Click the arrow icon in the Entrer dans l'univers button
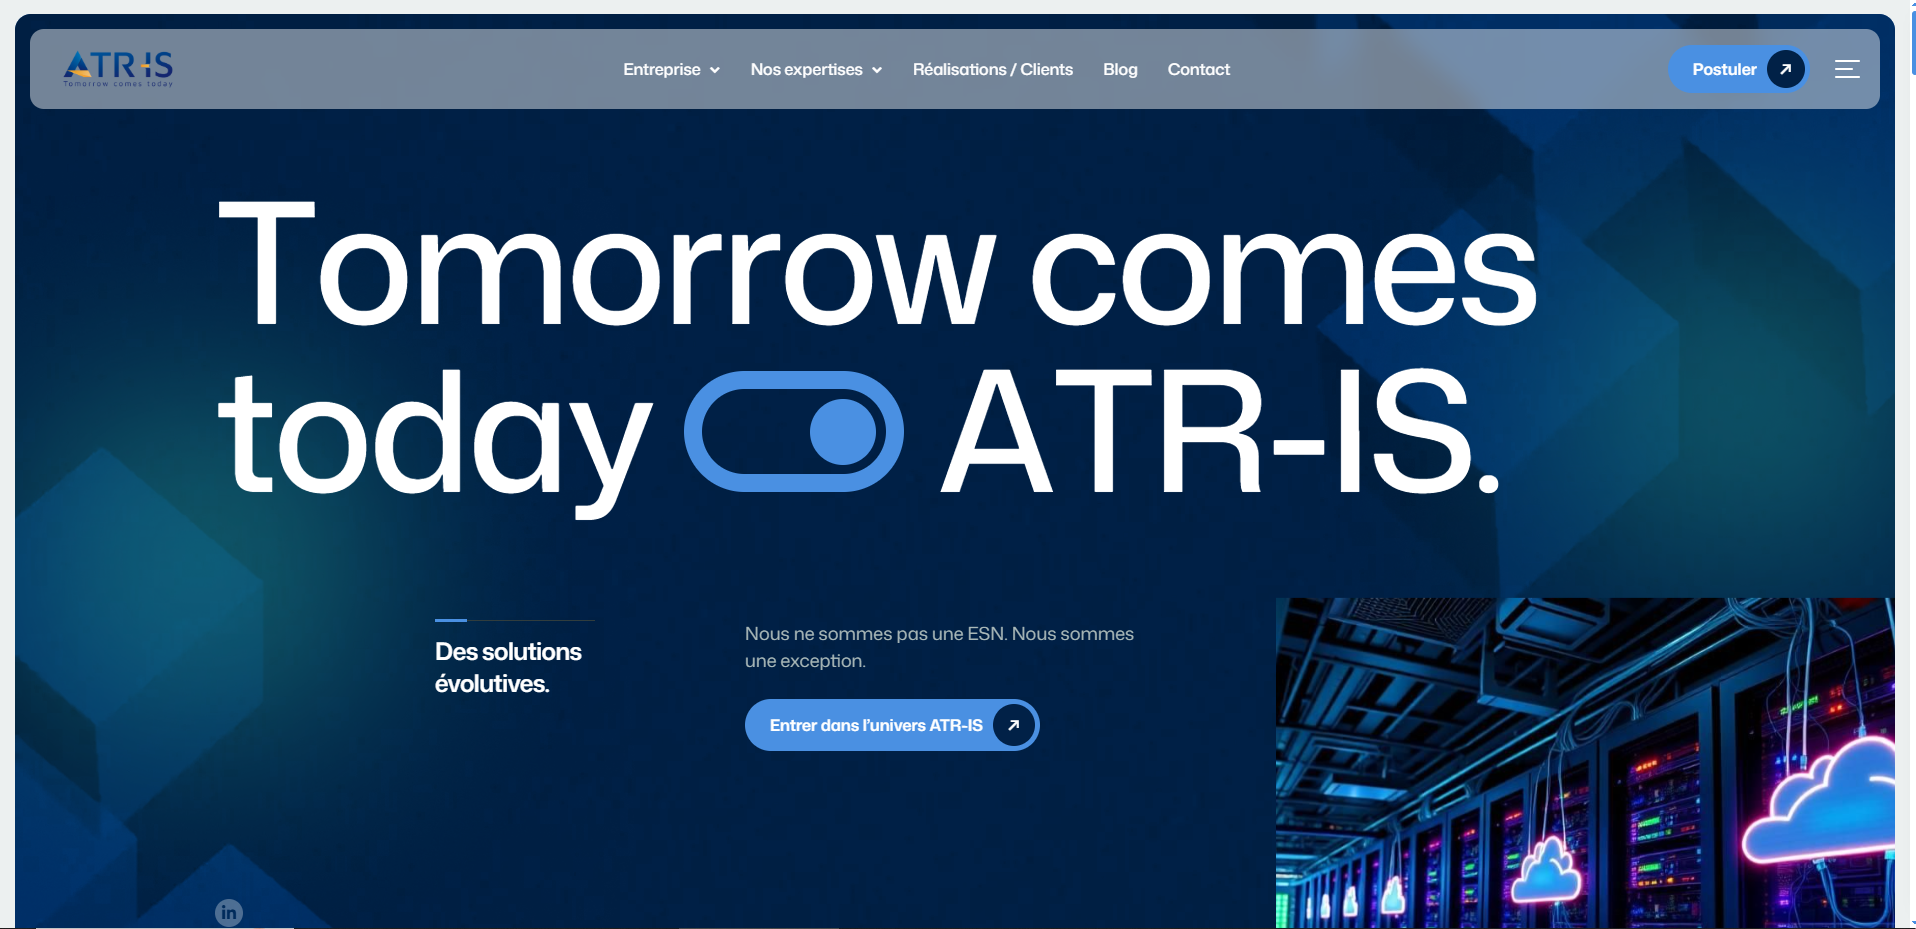This screenshot has width=1916, height=929. click(x=1013, y=725)
